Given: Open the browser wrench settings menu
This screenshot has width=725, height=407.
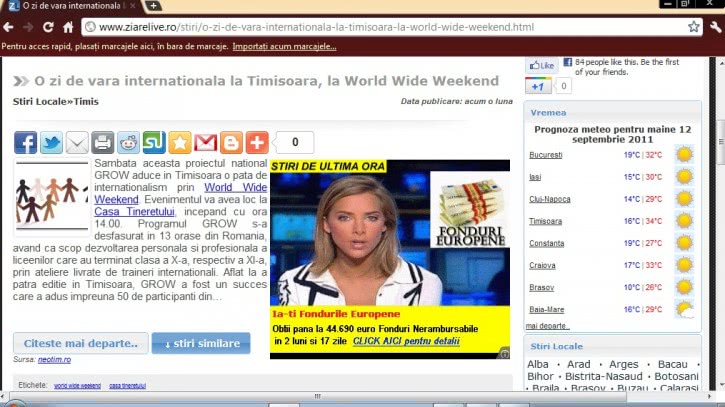Looking at the screenshot, I should 714,26.
